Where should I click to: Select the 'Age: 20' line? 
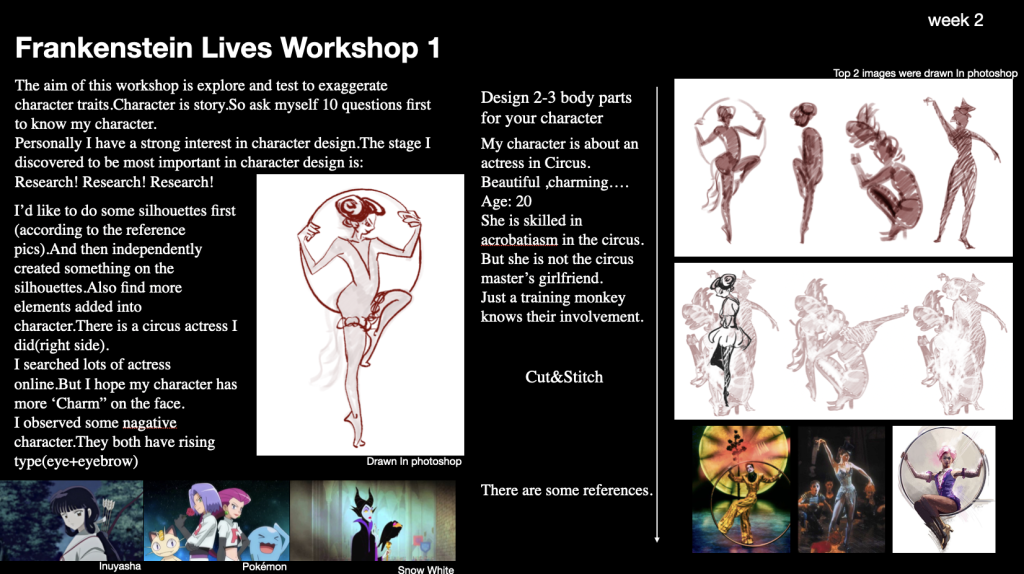(506, 201)
